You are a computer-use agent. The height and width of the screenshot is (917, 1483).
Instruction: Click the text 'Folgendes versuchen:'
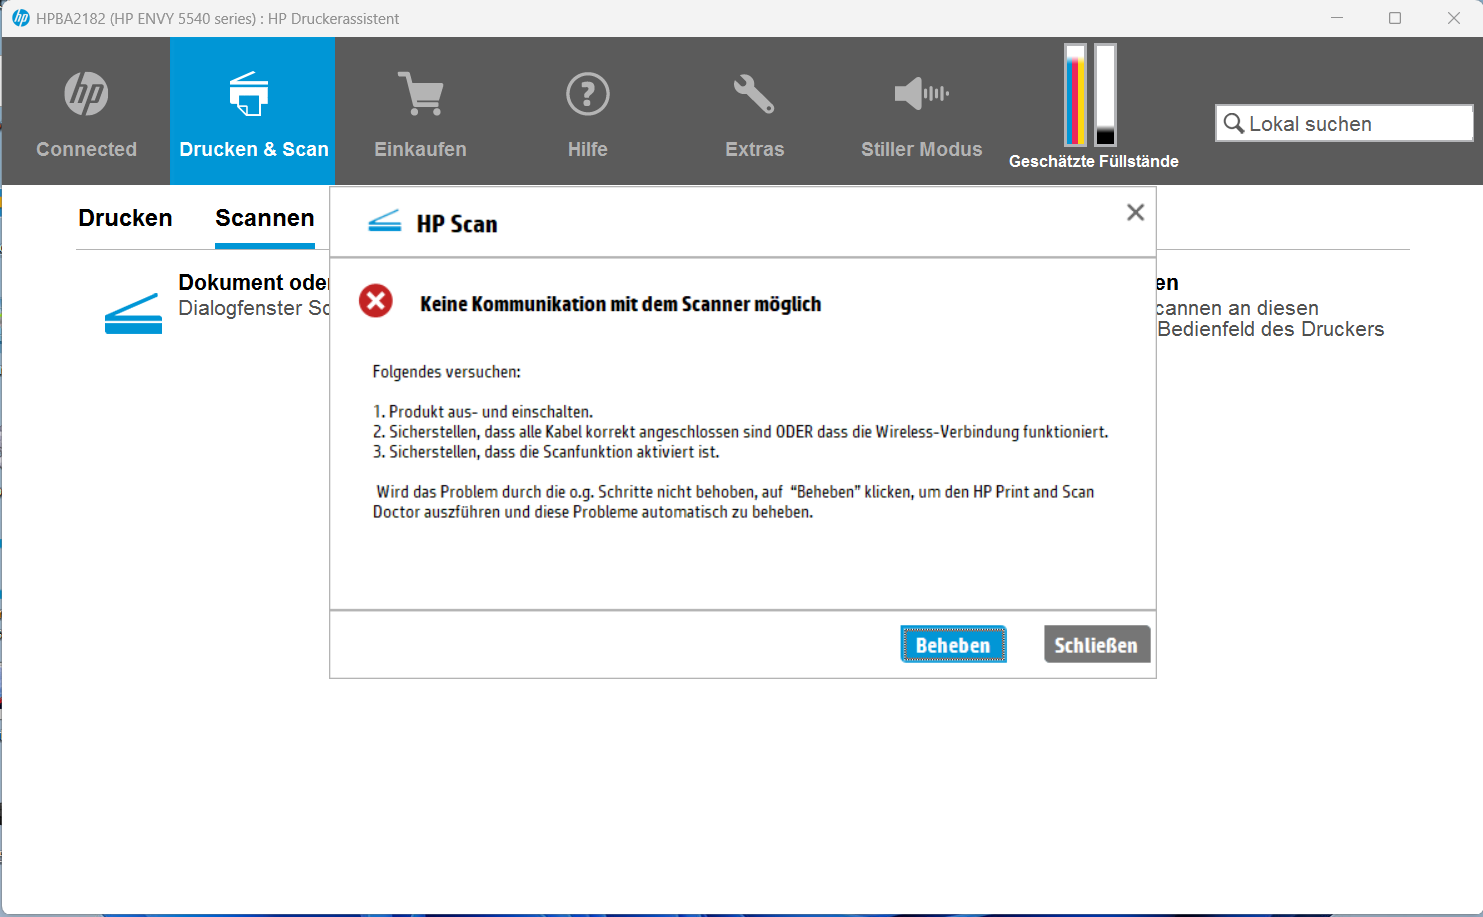pos(447,372)
